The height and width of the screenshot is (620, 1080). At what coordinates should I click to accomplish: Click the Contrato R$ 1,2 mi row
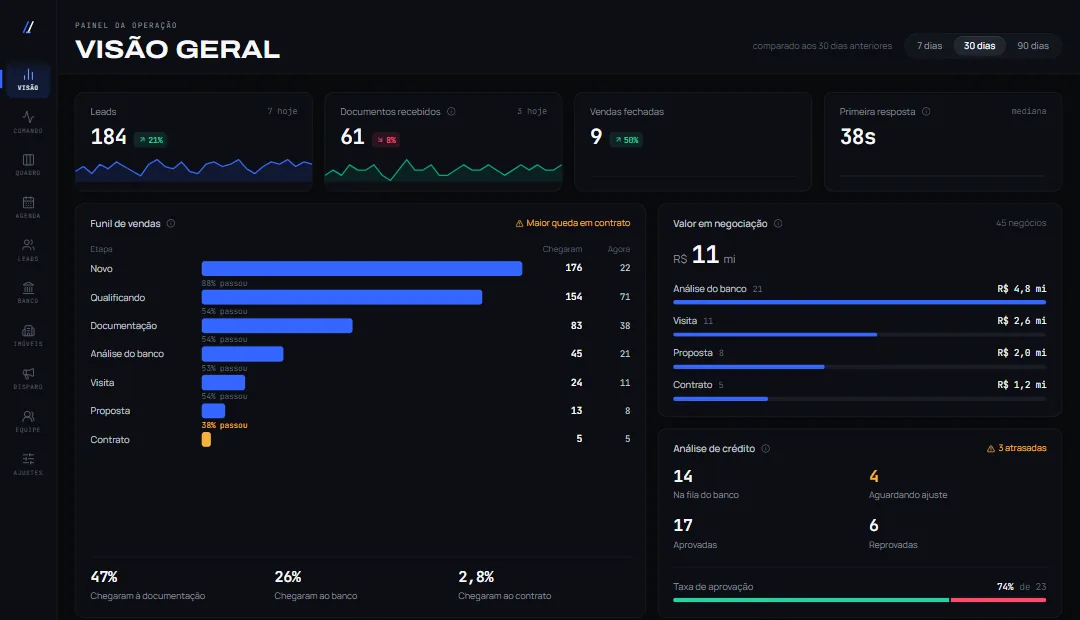(x=860, y=390)
